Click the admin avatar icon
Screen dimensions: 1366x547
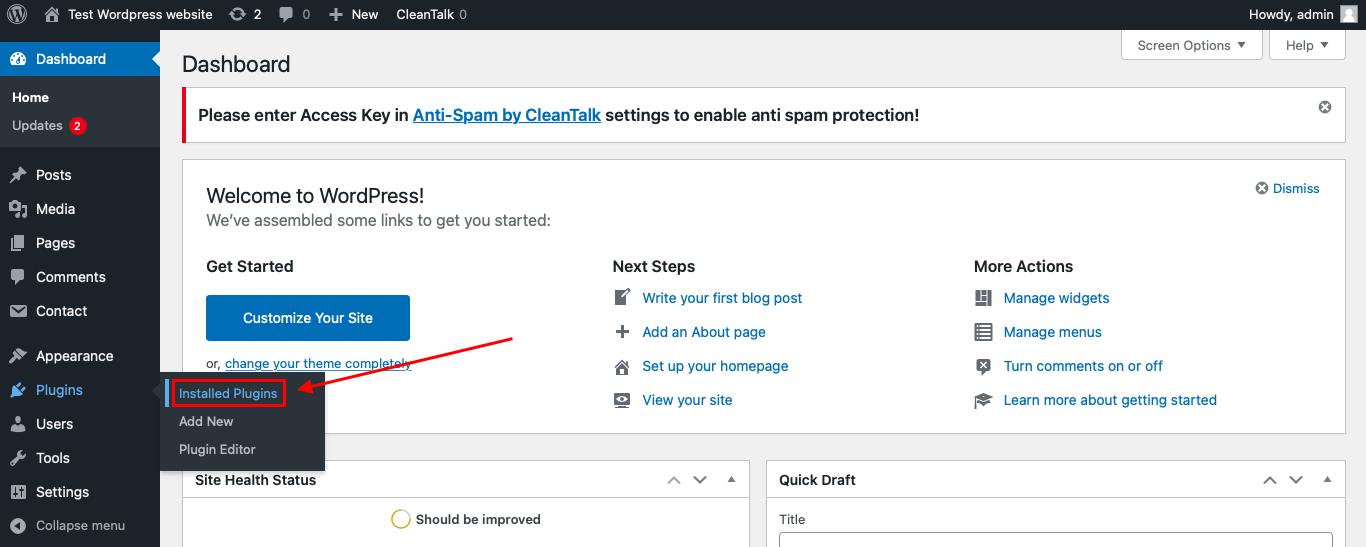coord(1349,14)
